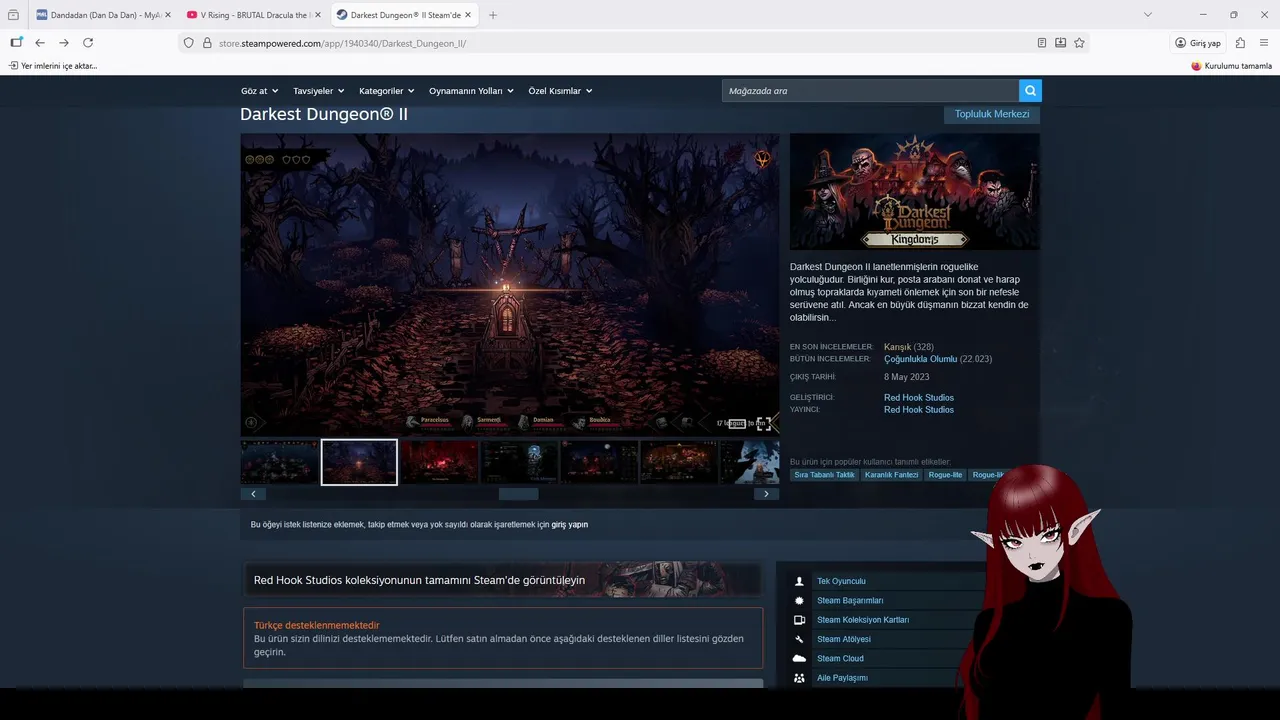
Task: Click the Aile Paylaşımı family sharing icon
Action: tap(799, 678)
